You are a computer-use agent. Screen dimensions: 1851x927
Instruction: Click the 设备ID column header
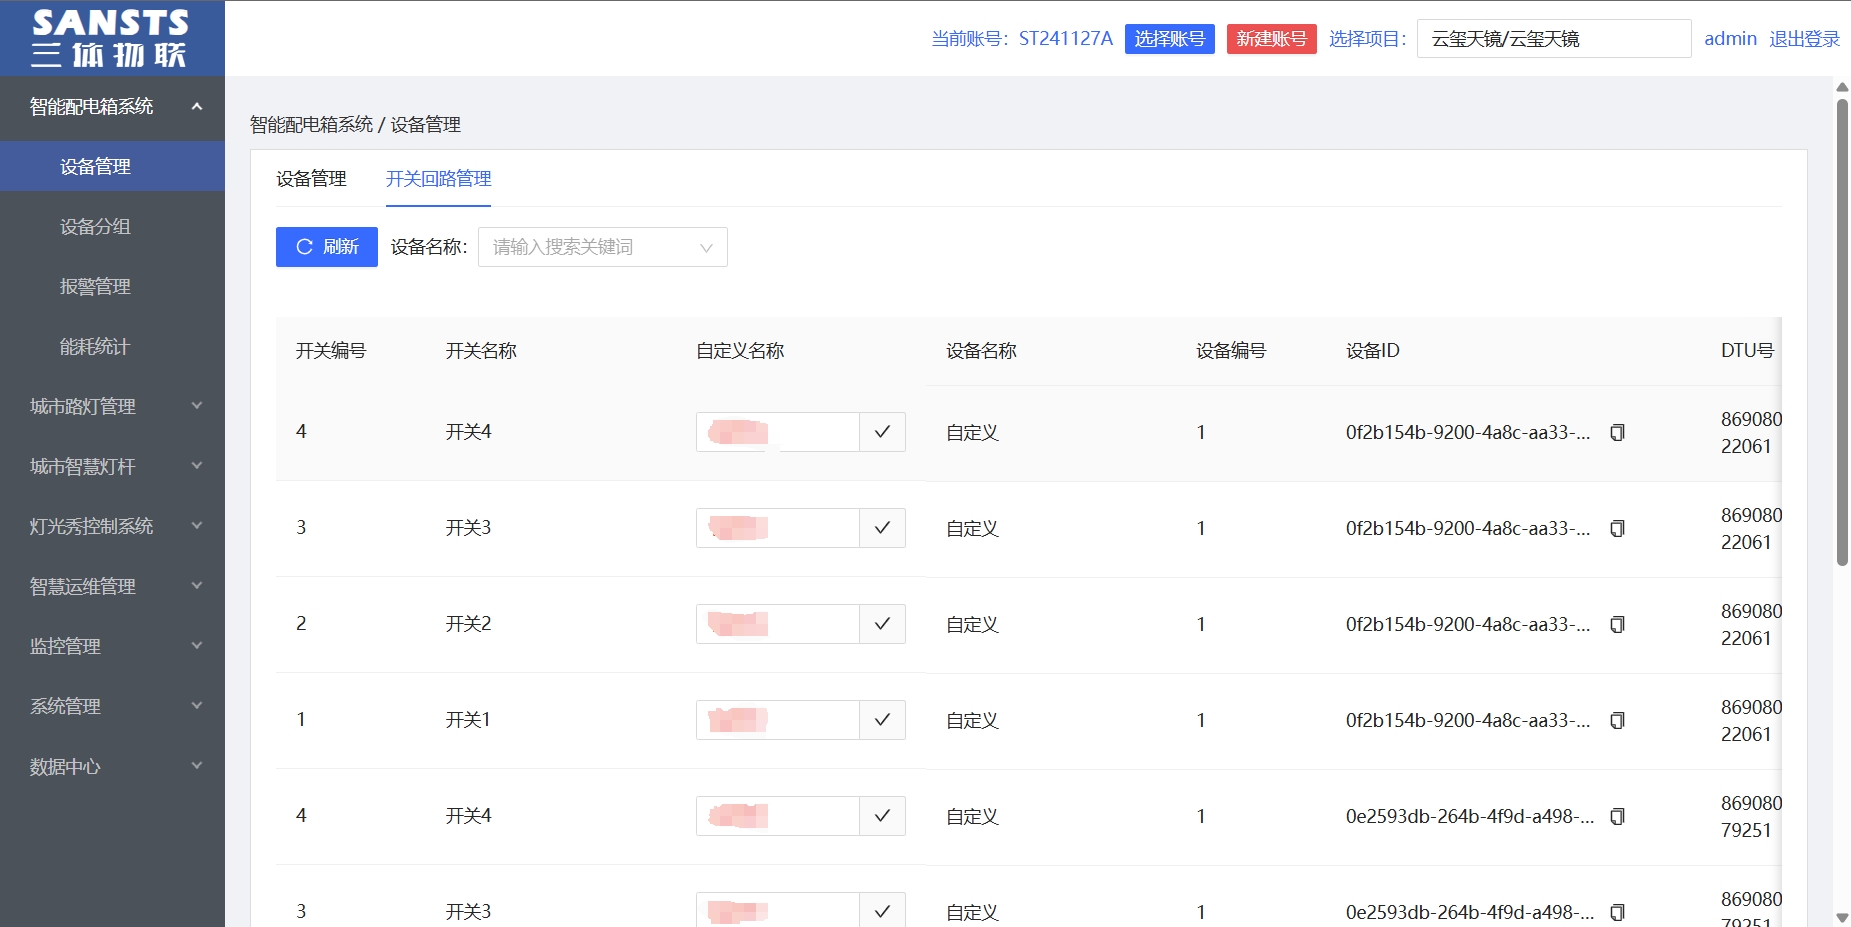point(1372,351)
